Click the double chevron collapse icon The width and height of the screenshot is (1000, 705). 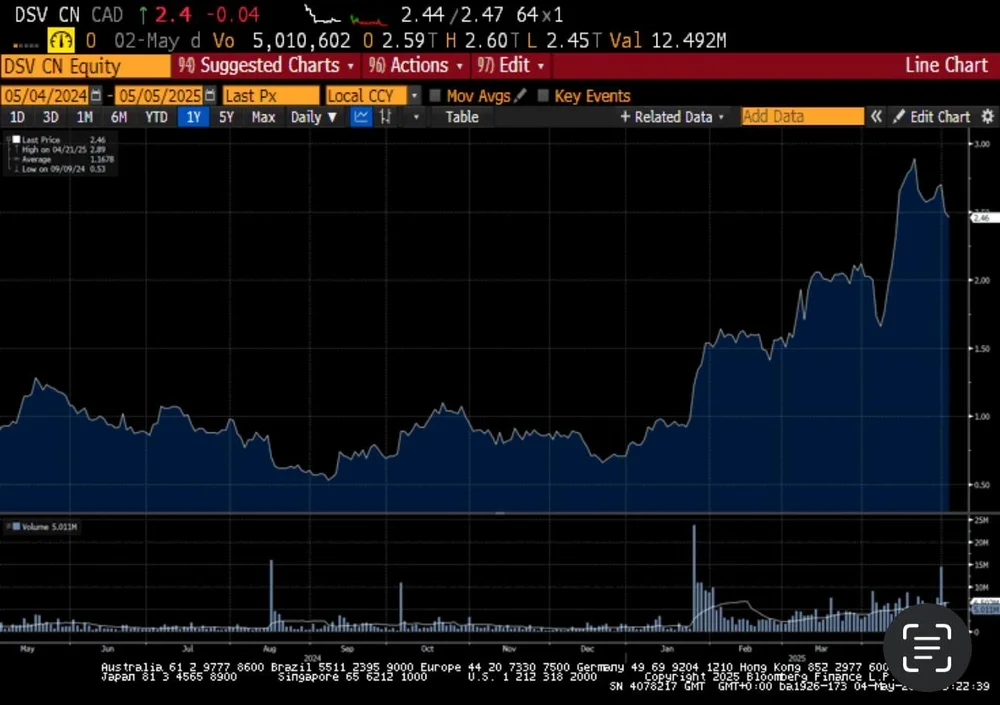[876, 117]
